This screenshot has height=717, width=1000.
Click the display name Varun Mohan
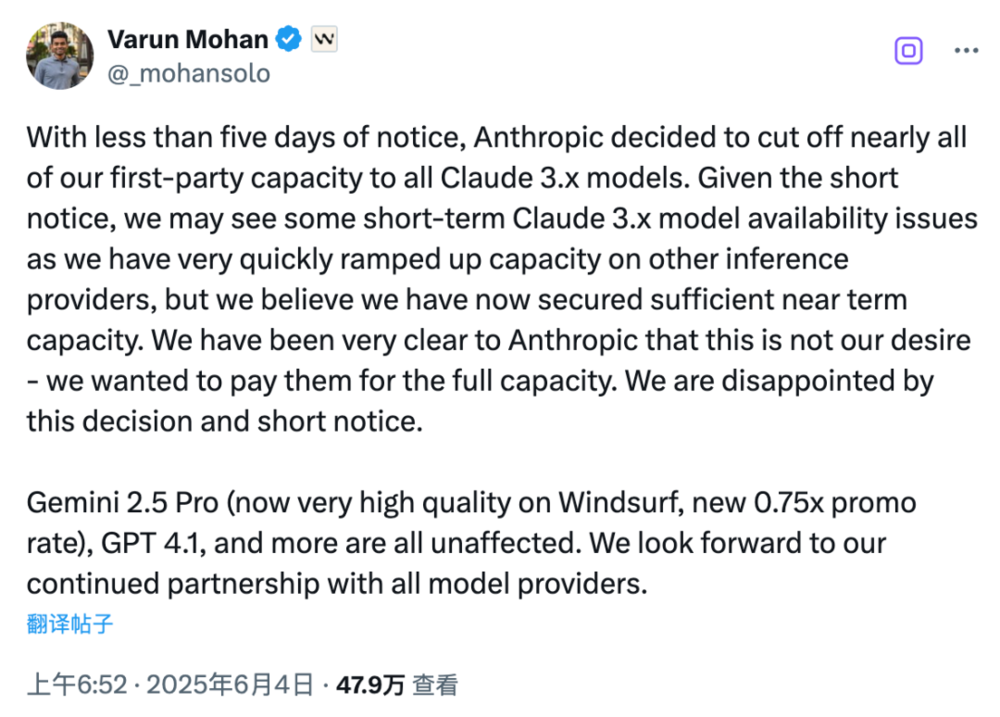pos(187,40)
